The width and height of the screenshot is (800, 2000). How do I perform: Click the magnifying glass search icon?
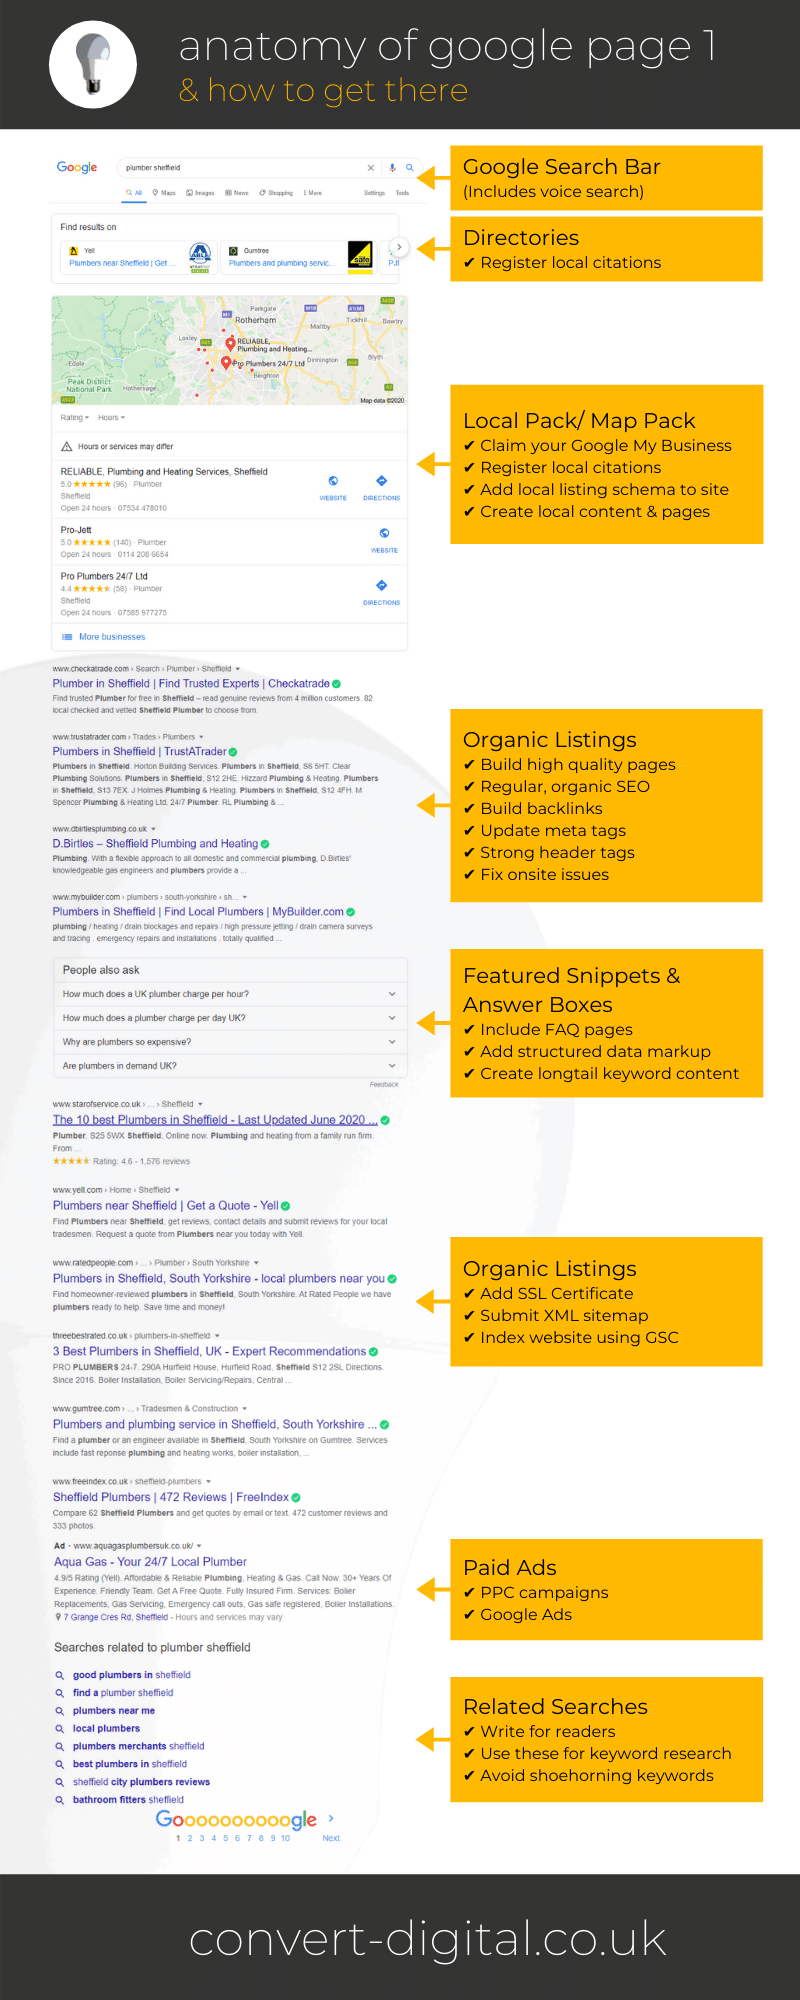tap(409, 168)
